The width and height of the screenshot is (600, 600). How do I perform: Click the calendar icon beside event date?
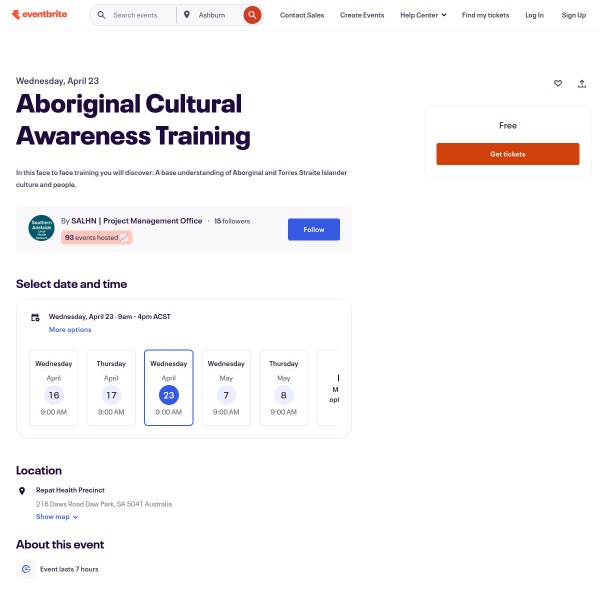35,317
